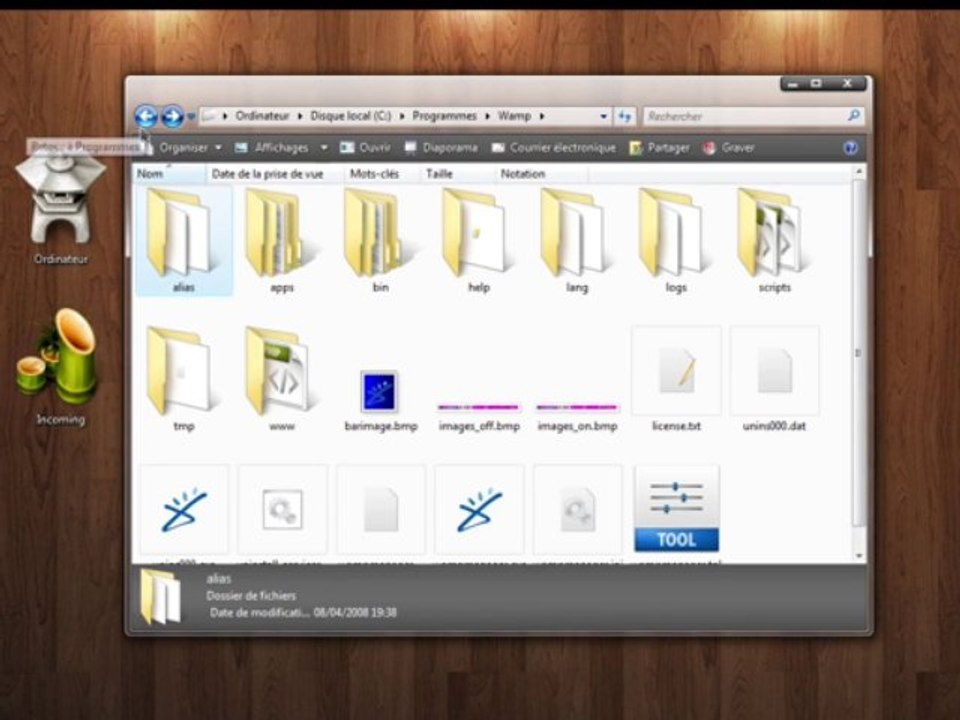Select the tmp folder
This screenshot has height=720, width=960.
click(x=184, y=379)
